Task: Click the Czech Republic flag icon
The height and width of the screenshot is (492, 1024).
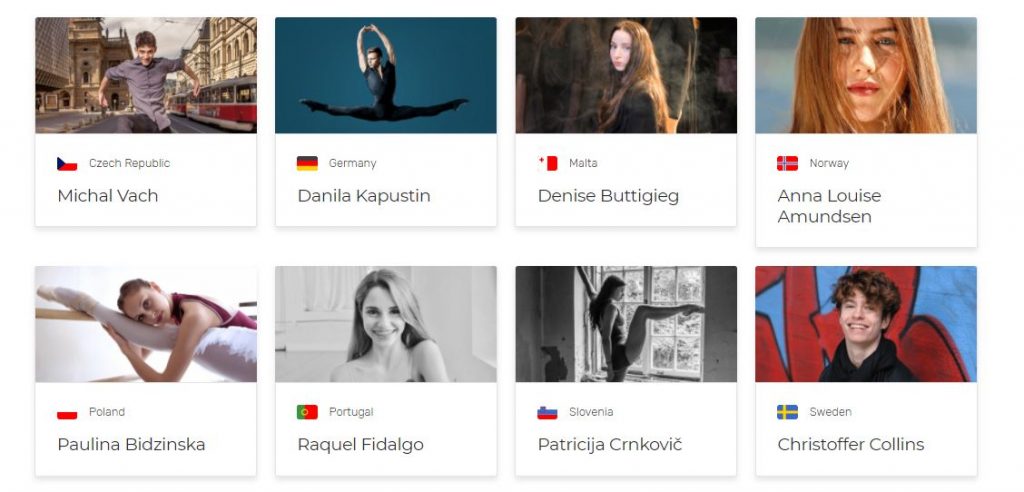Action: coord(67,163)
